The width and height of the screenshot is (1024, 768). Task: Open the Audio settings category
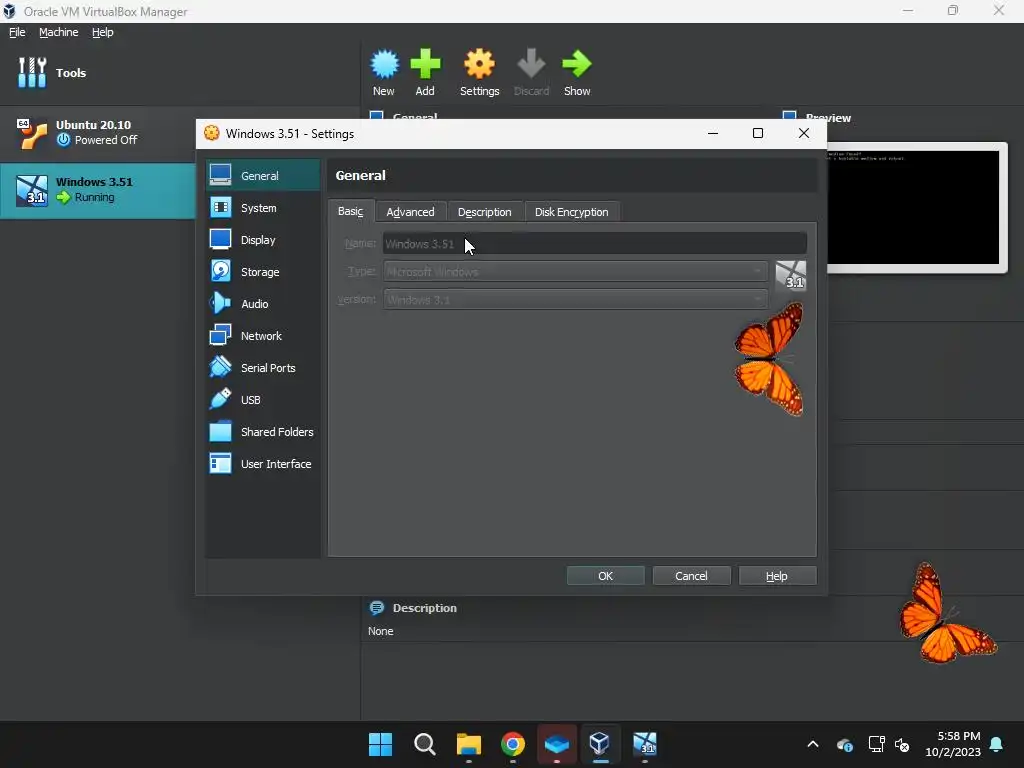pyautogui.click(x=263, y=304)
